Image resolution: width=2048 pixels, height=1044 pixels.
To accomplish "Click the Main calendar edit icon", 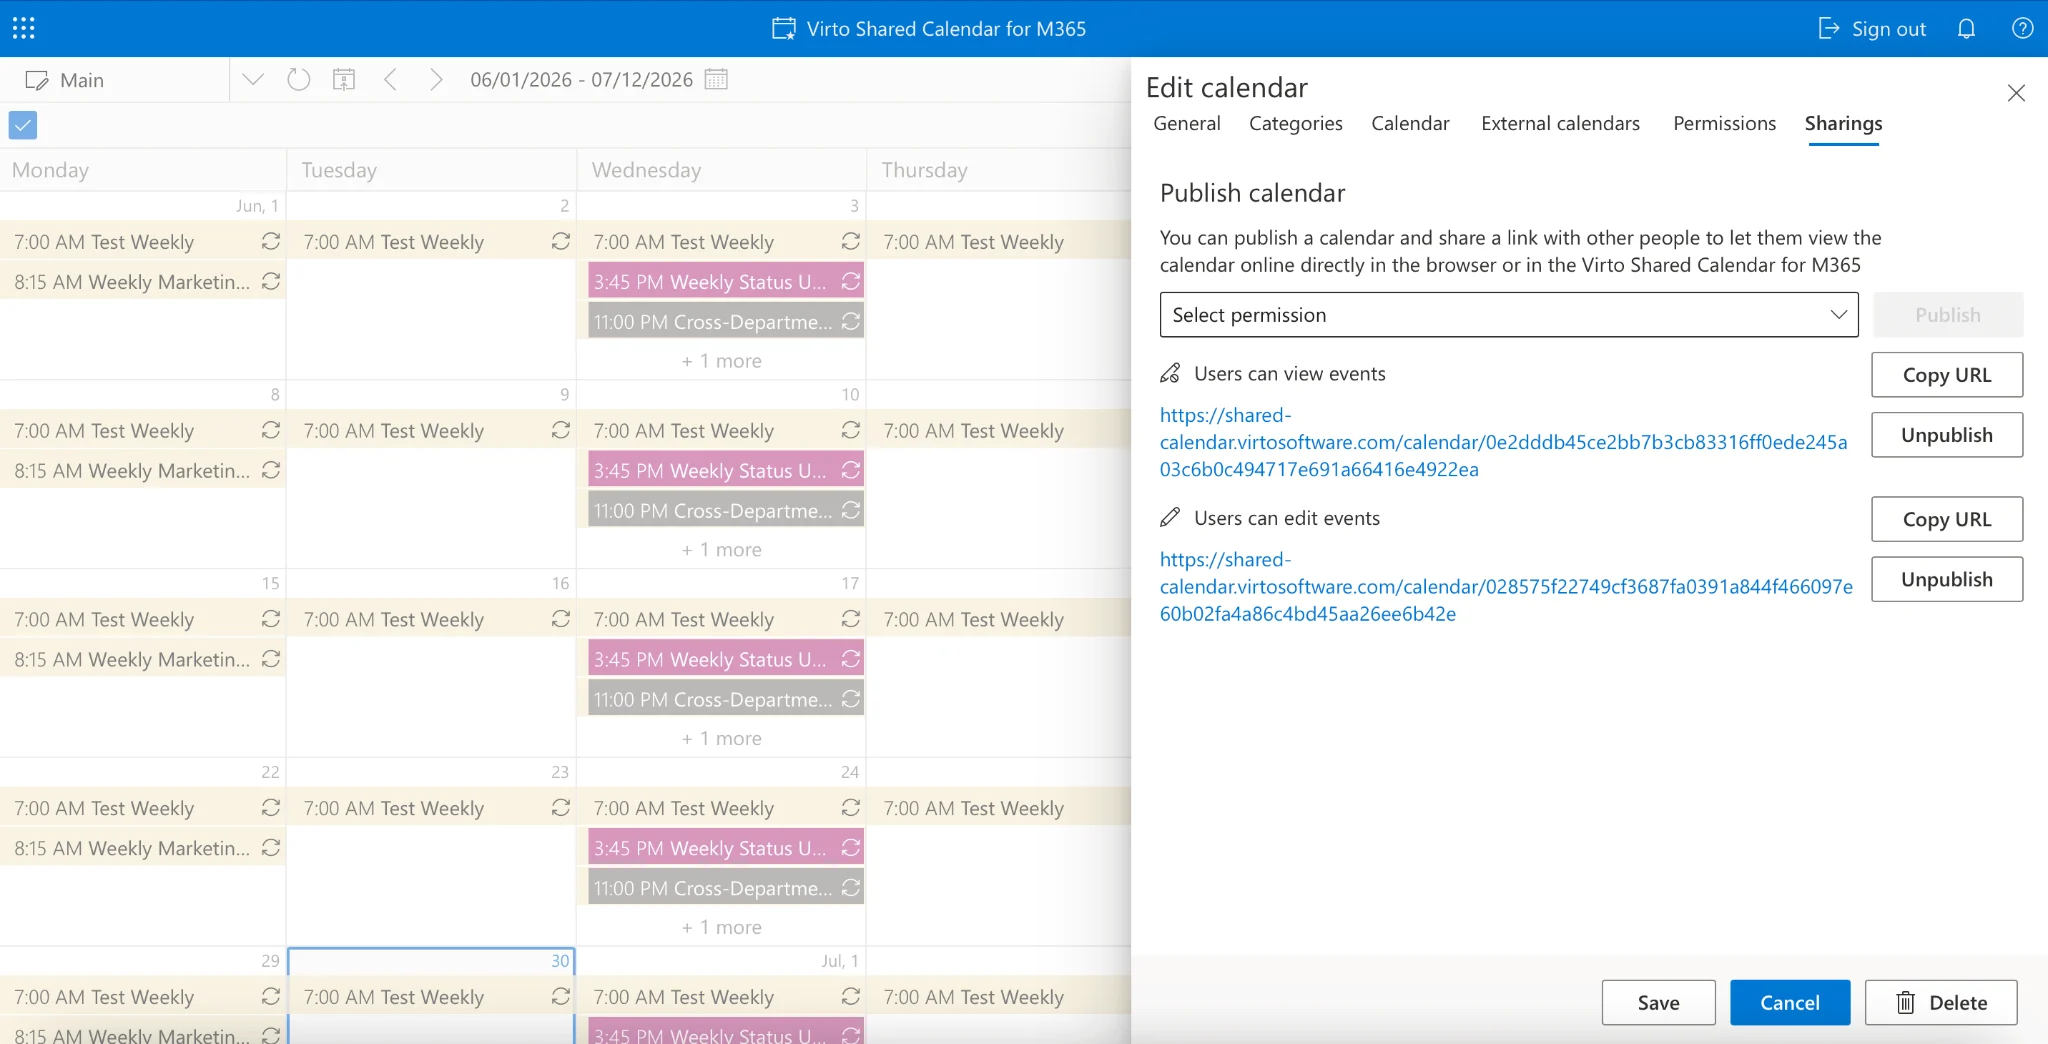I will click(x=37, y=80).
